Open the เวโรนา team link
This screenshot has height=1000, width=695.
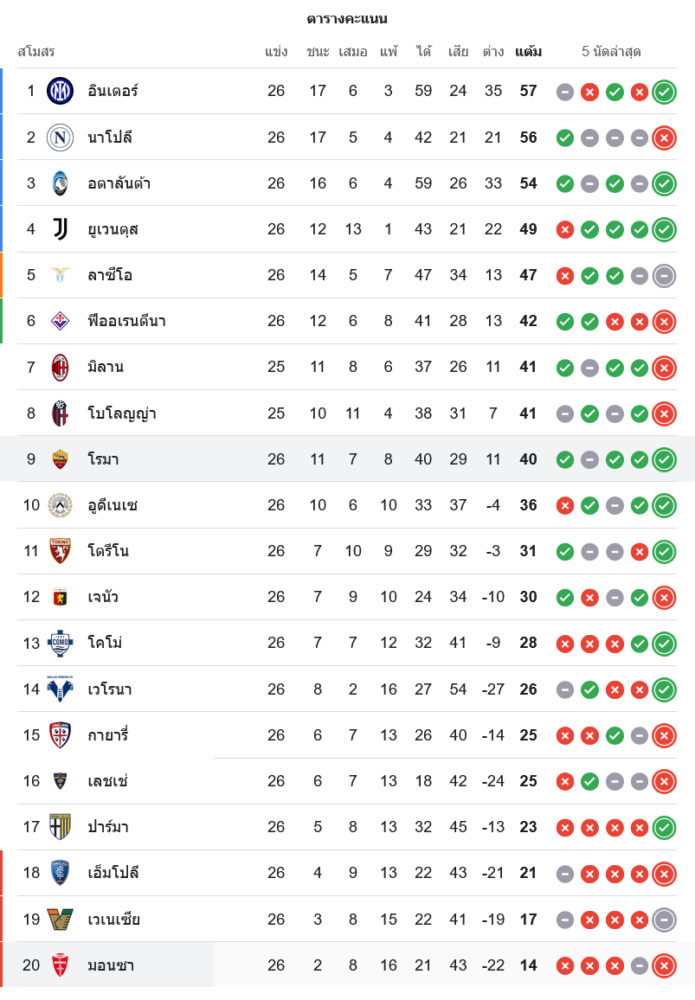110,689
